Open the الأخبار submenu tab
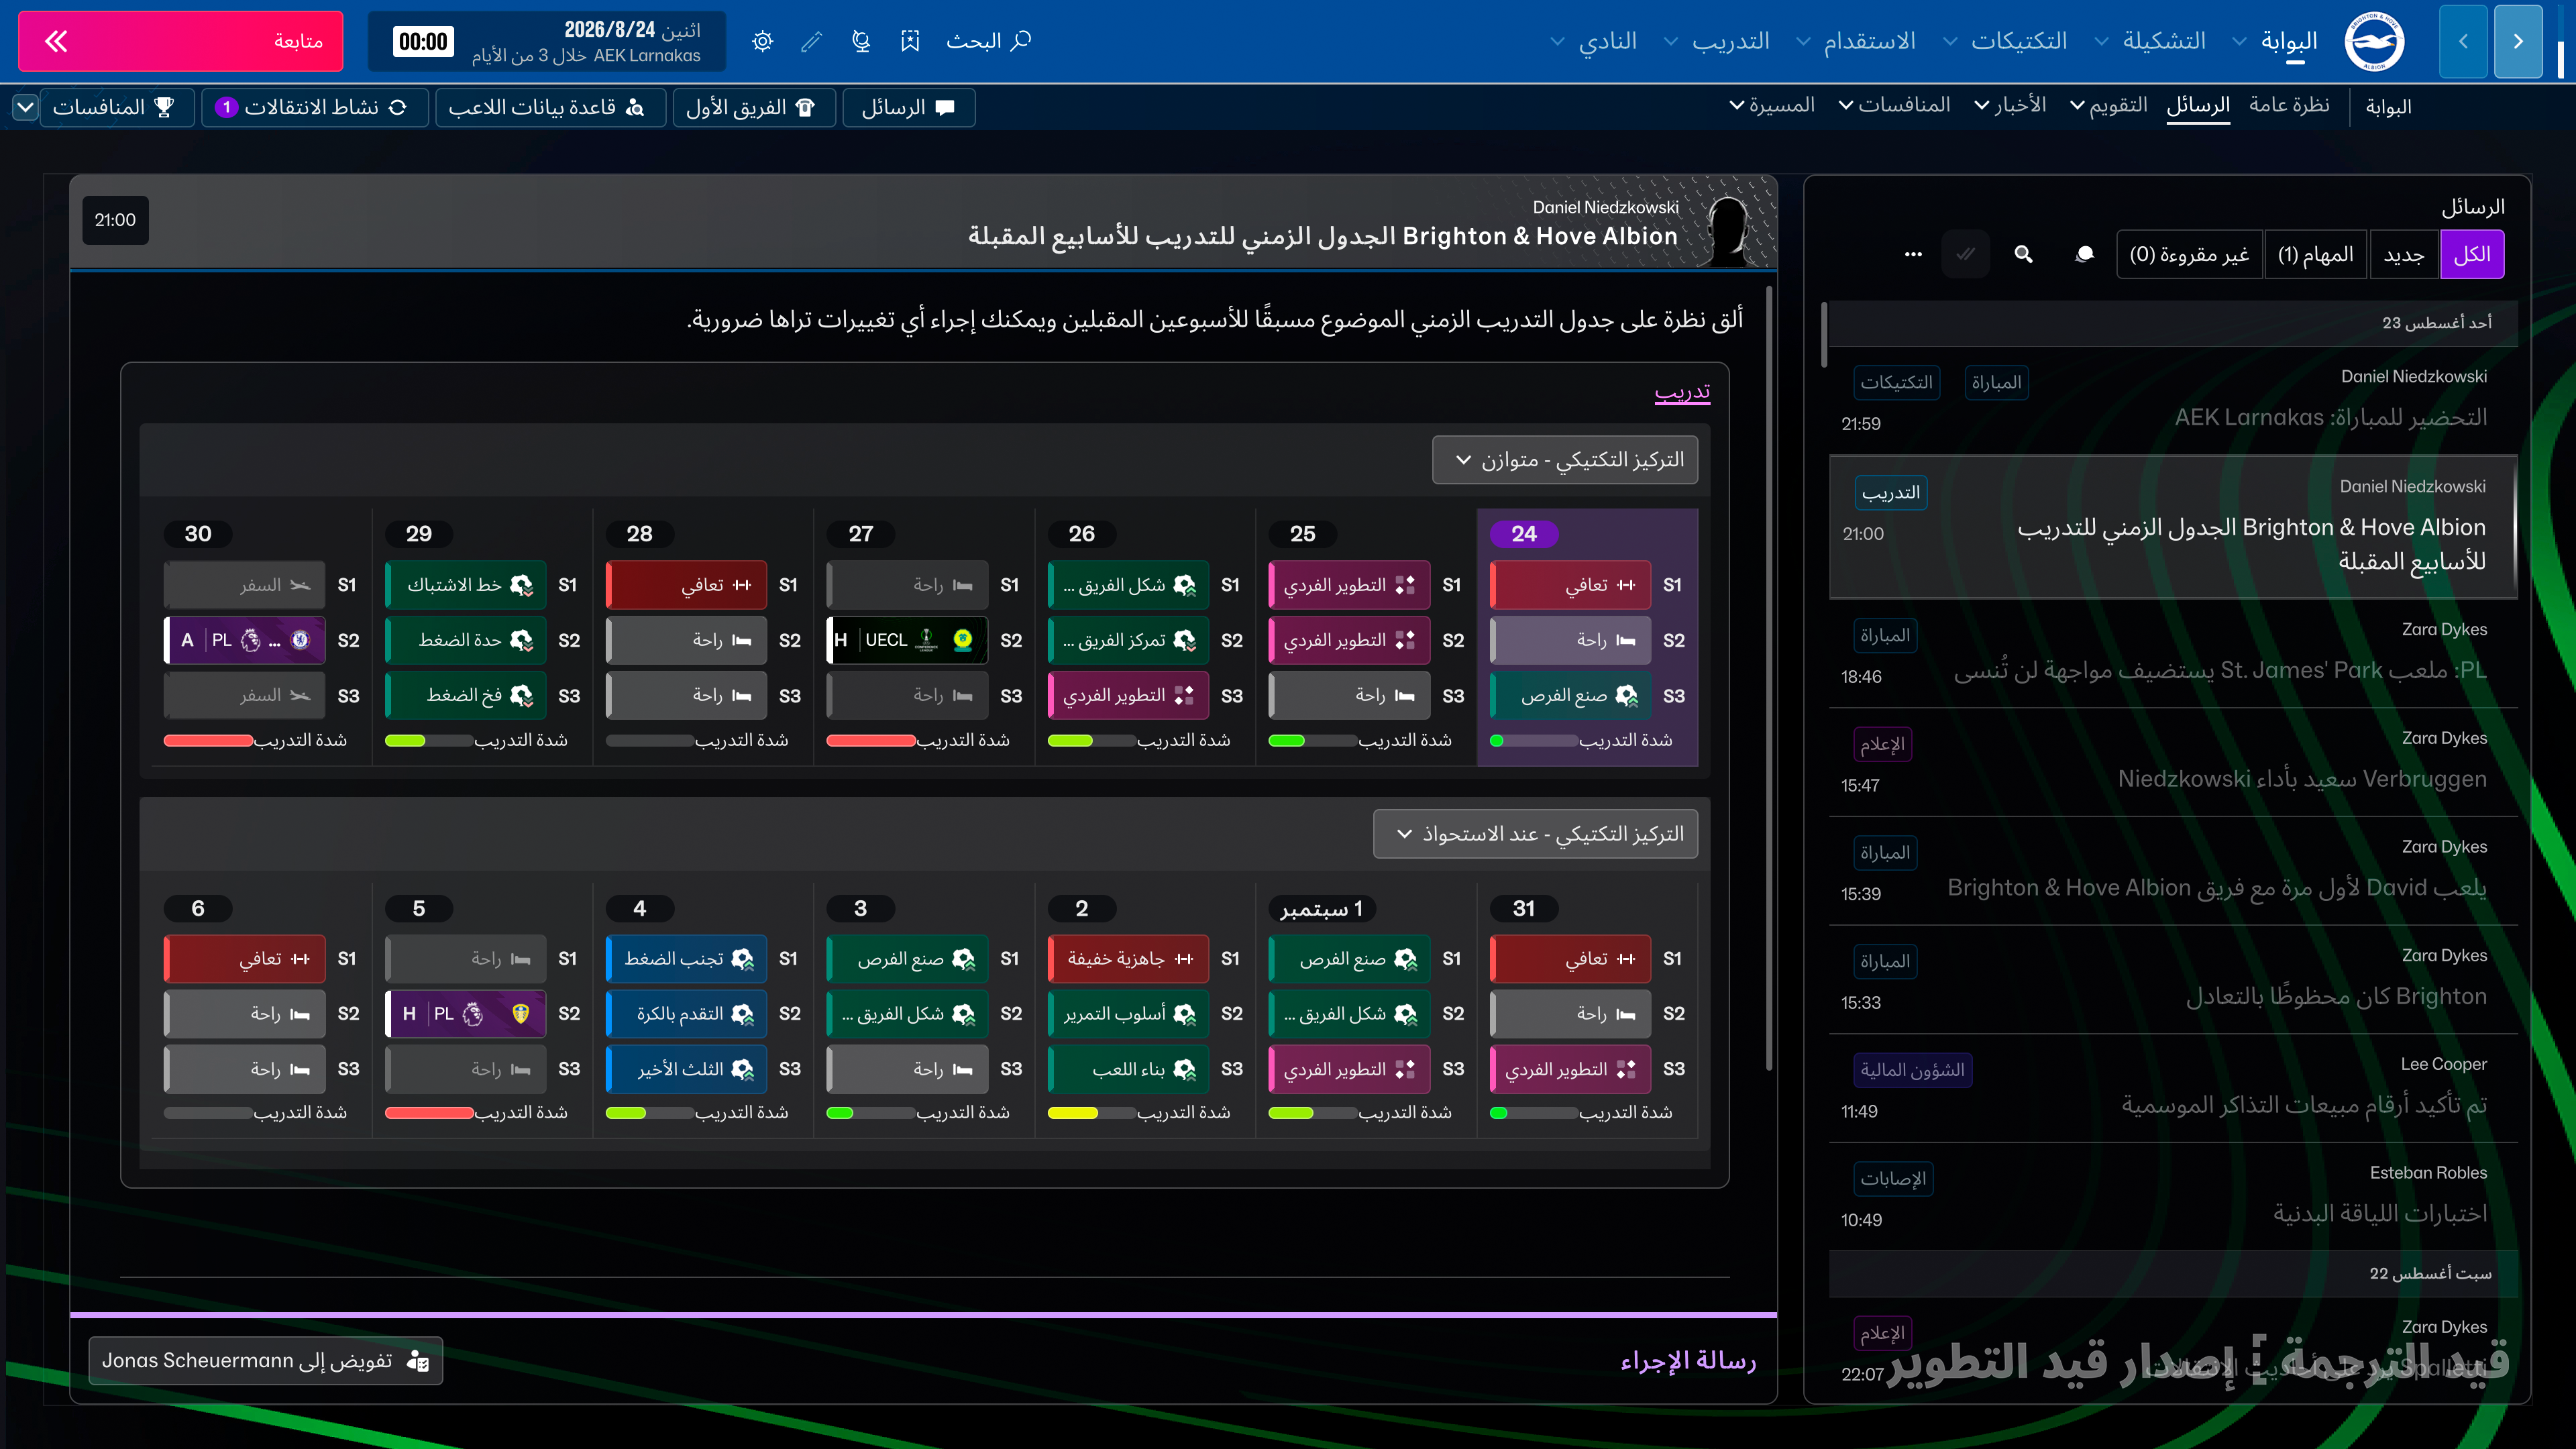Screen dimensions: 2576x1449 [x=2009, y=105]
